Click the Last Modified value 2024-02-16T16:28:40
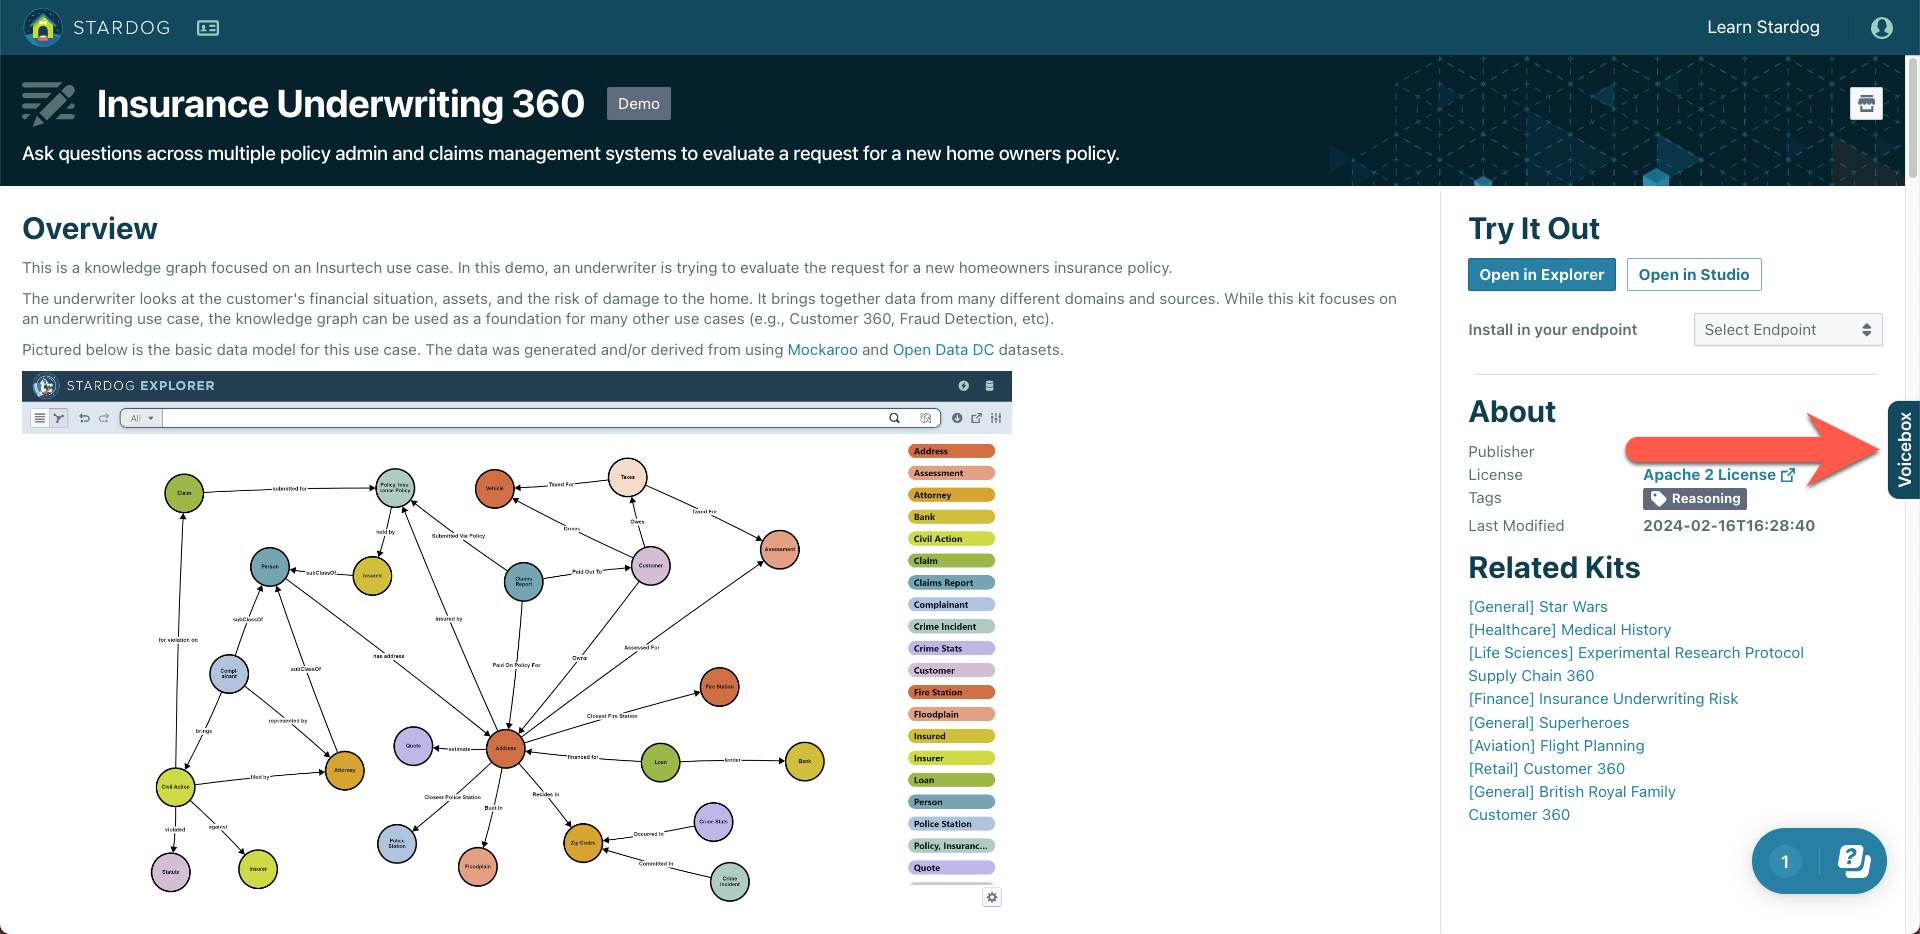1920x934 pixels. [1728, 526]
